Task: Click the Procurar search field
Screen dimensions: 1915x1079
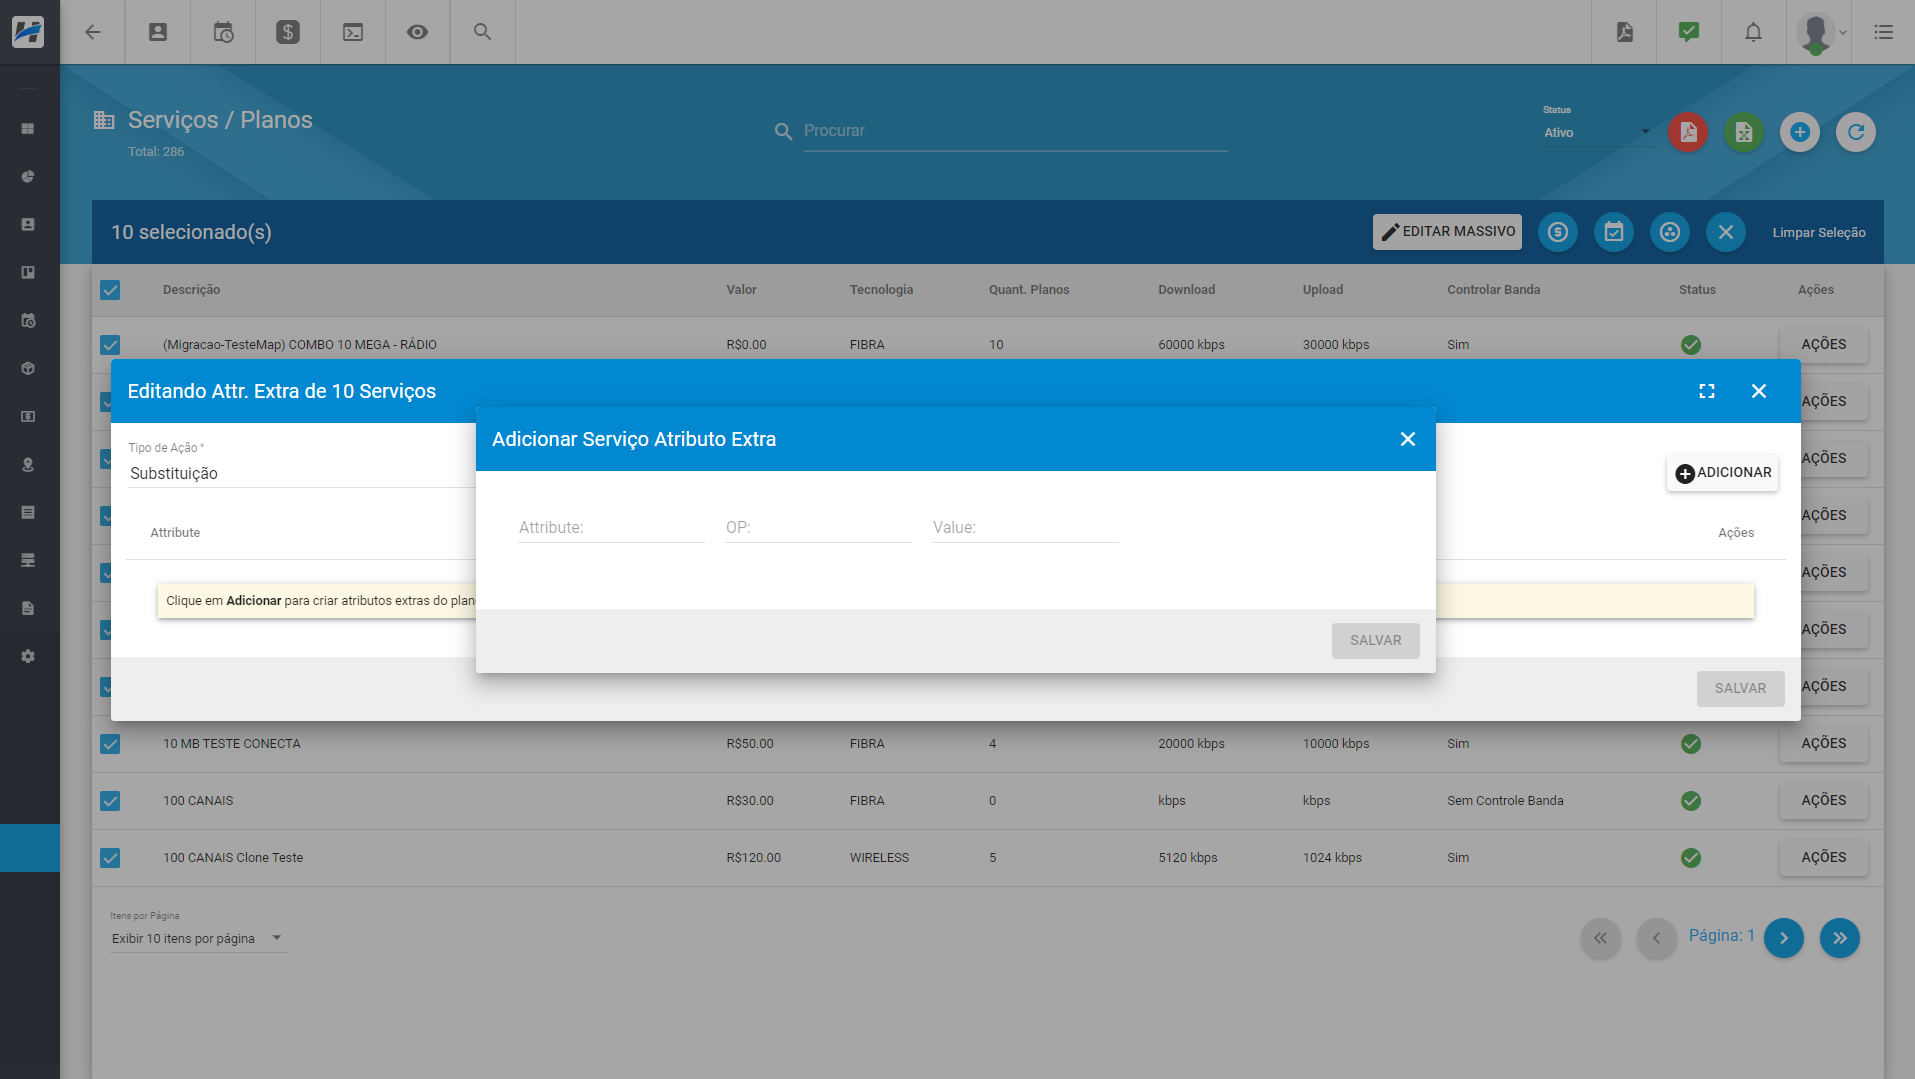Action: point(1015,131)
